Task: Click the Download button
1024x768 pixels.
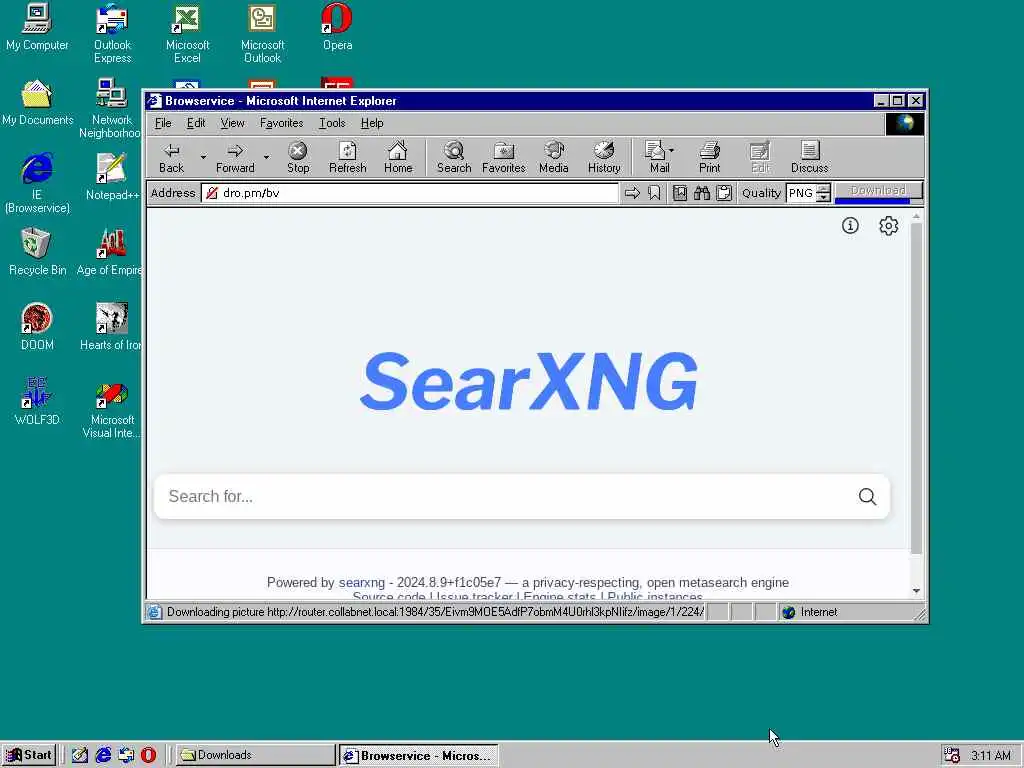Action: click(878, 191)
